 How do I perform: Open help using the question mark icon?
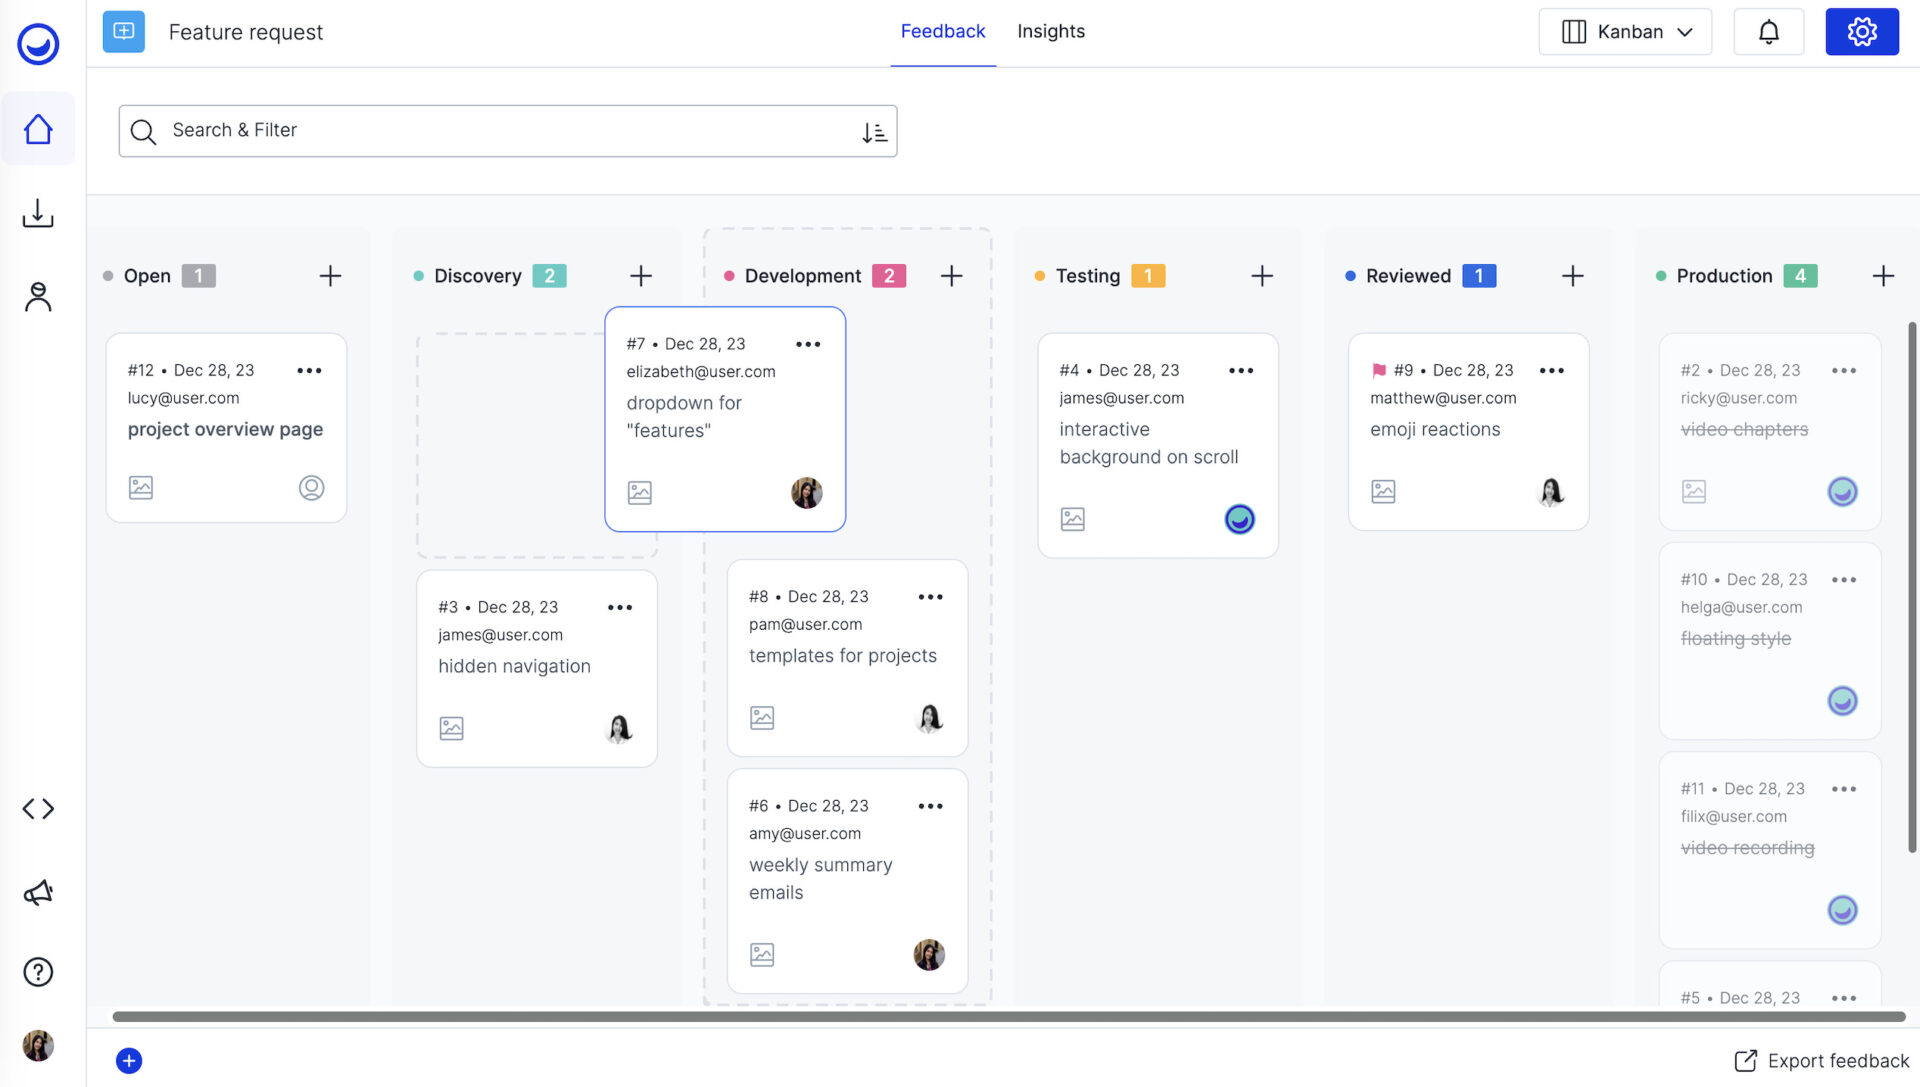click(x=38, y=971)
